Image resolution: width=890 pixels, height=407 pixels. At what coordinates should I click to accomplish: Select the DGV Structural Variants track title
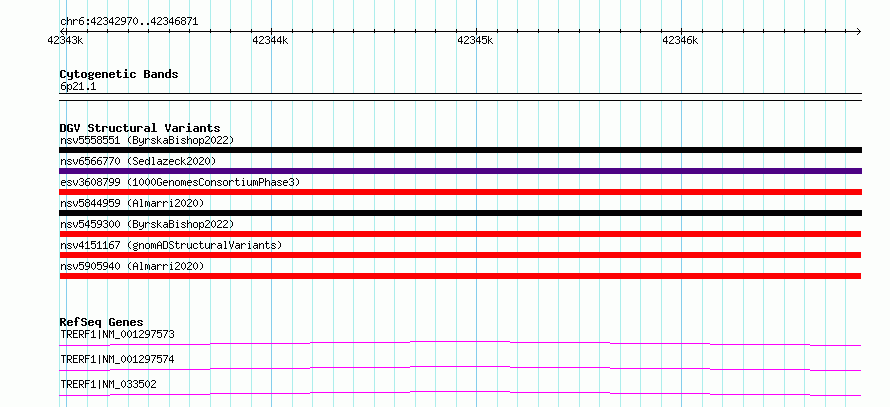140,128
